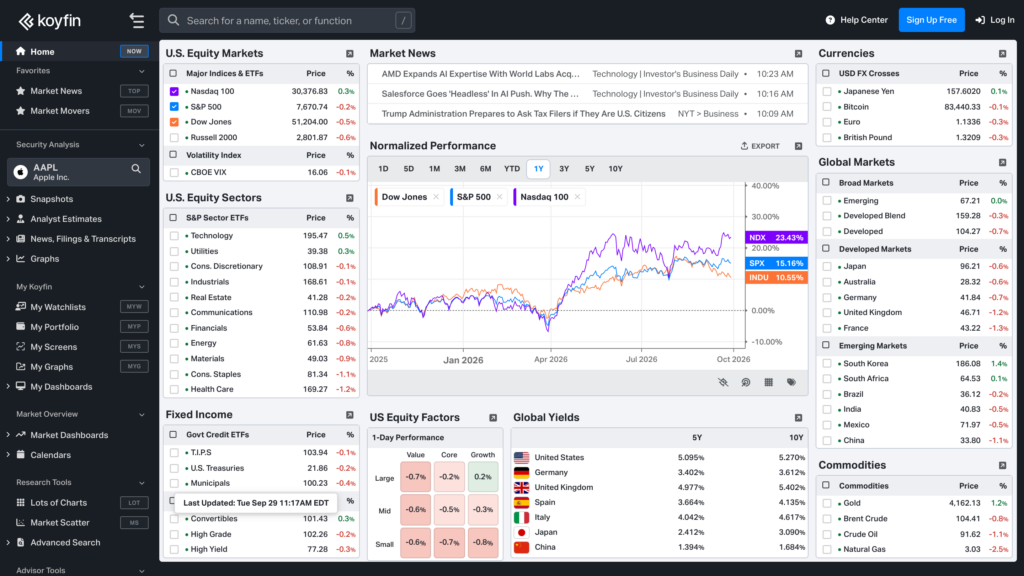
Task: Open Currencies panel expand icon
Action: click(x=1002, y=54)
